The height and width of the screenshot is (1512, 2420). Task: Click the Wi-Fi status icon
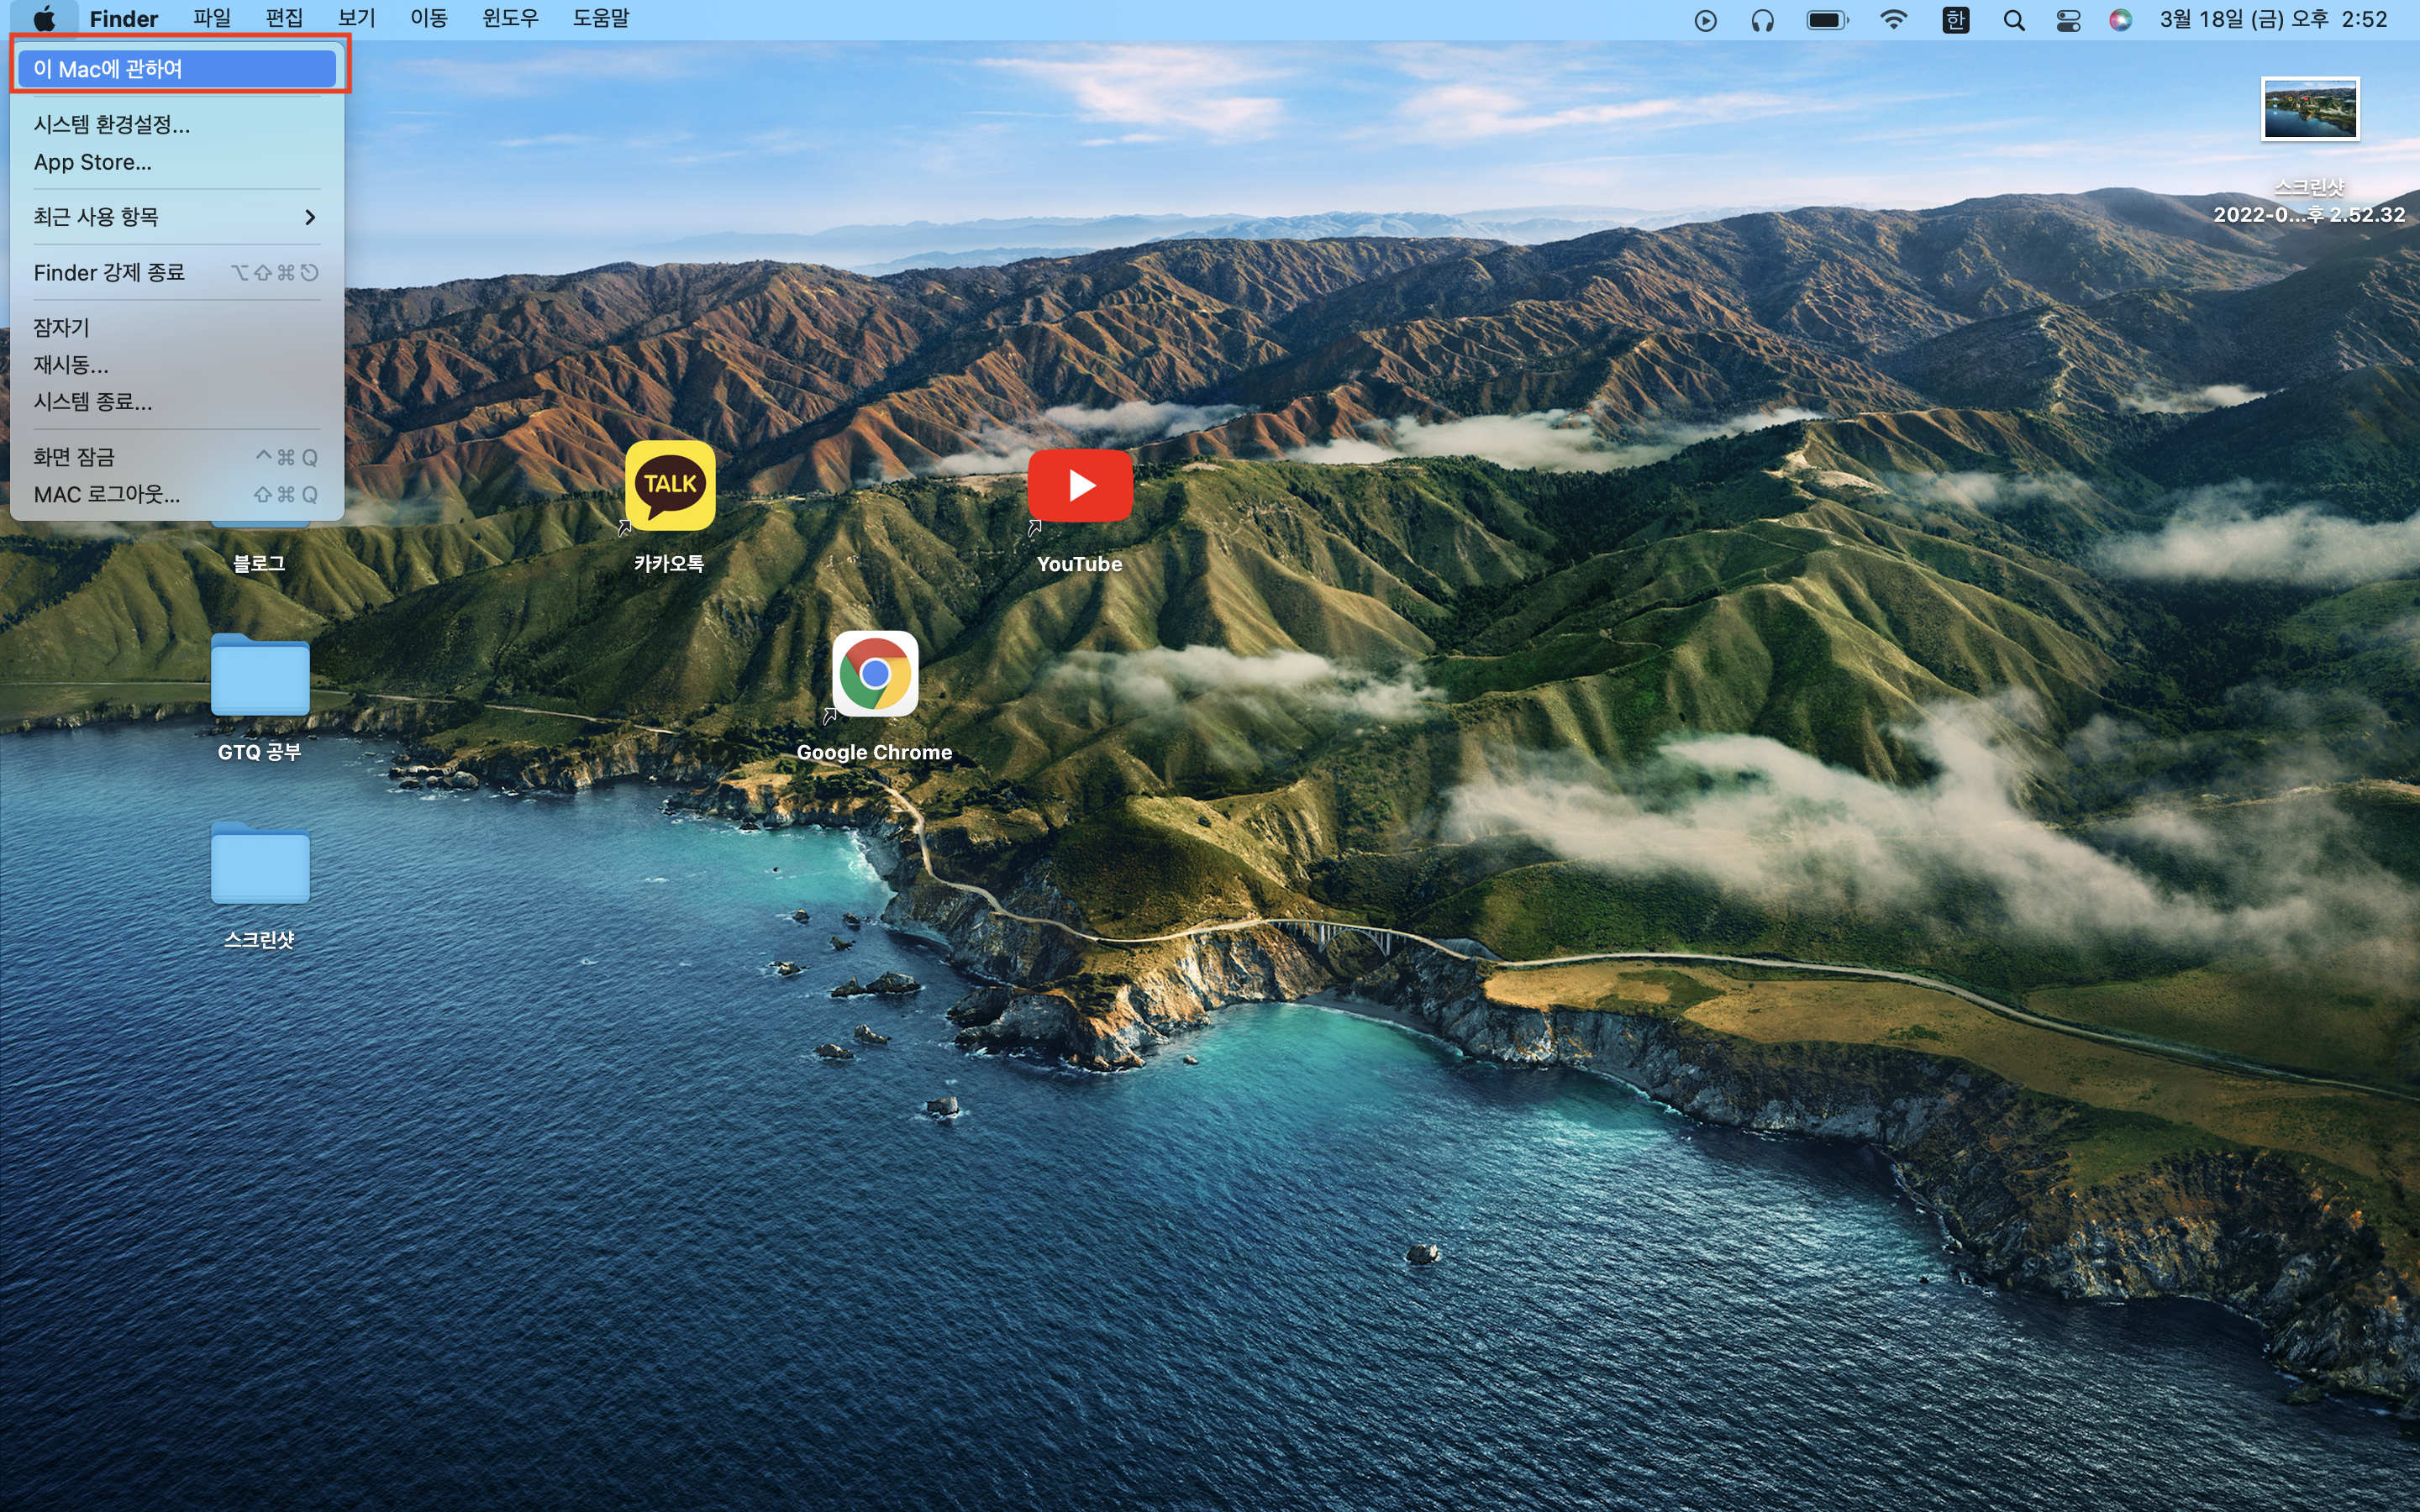[1893, 20]
